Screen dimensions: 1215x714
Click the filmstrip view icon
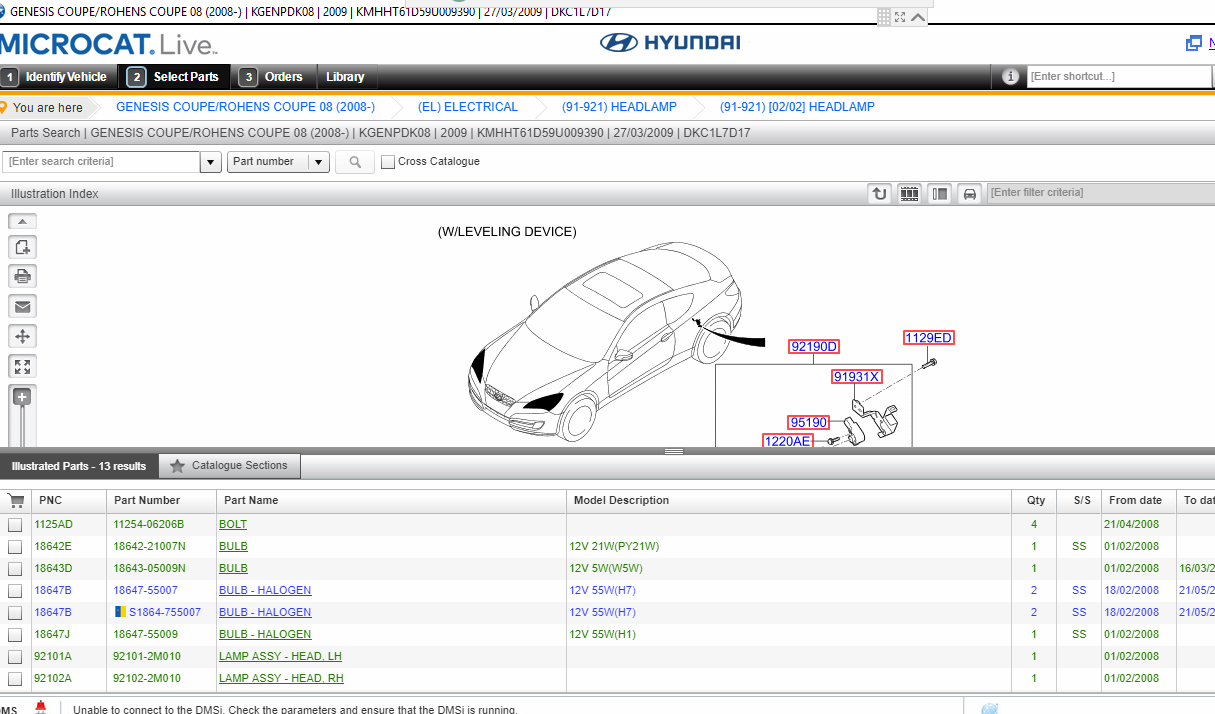click(x=909, y=194)
